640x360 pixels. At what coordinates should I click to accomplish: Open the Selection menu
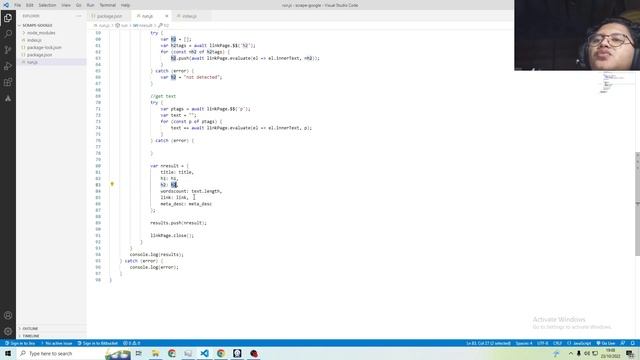coord(47,5)
